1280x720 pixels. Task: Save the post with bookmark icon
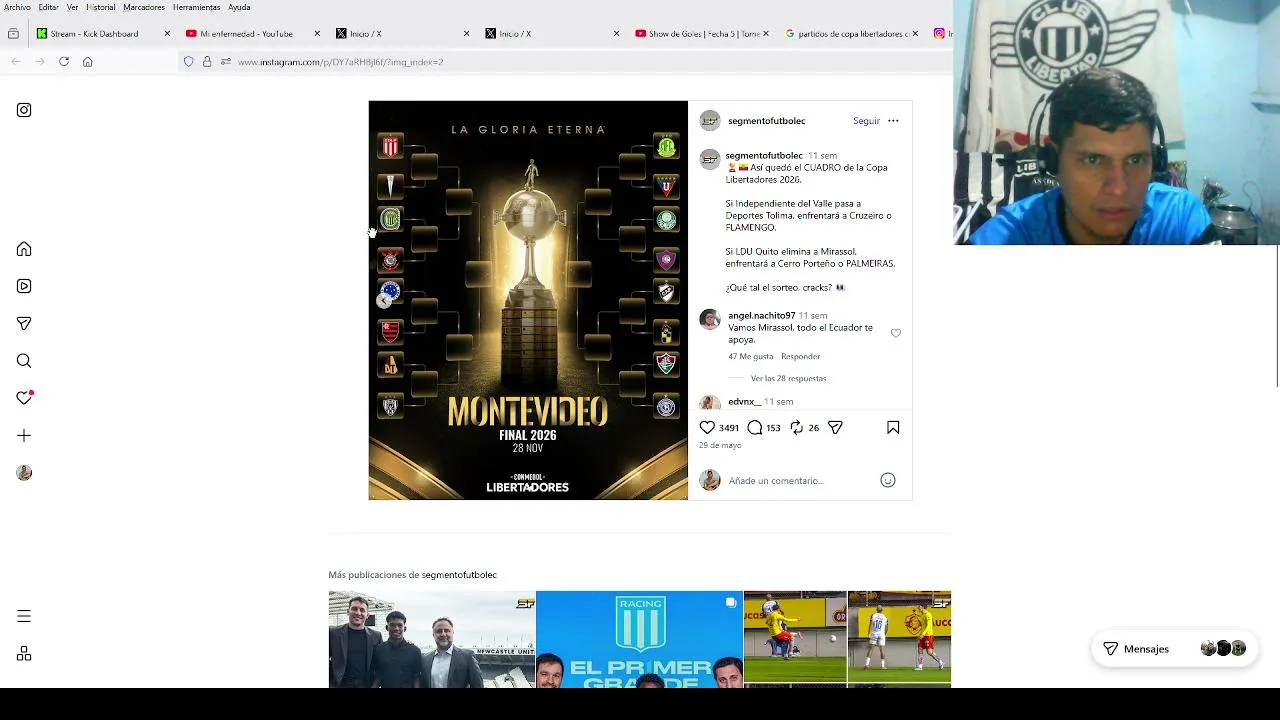point(893,428)
